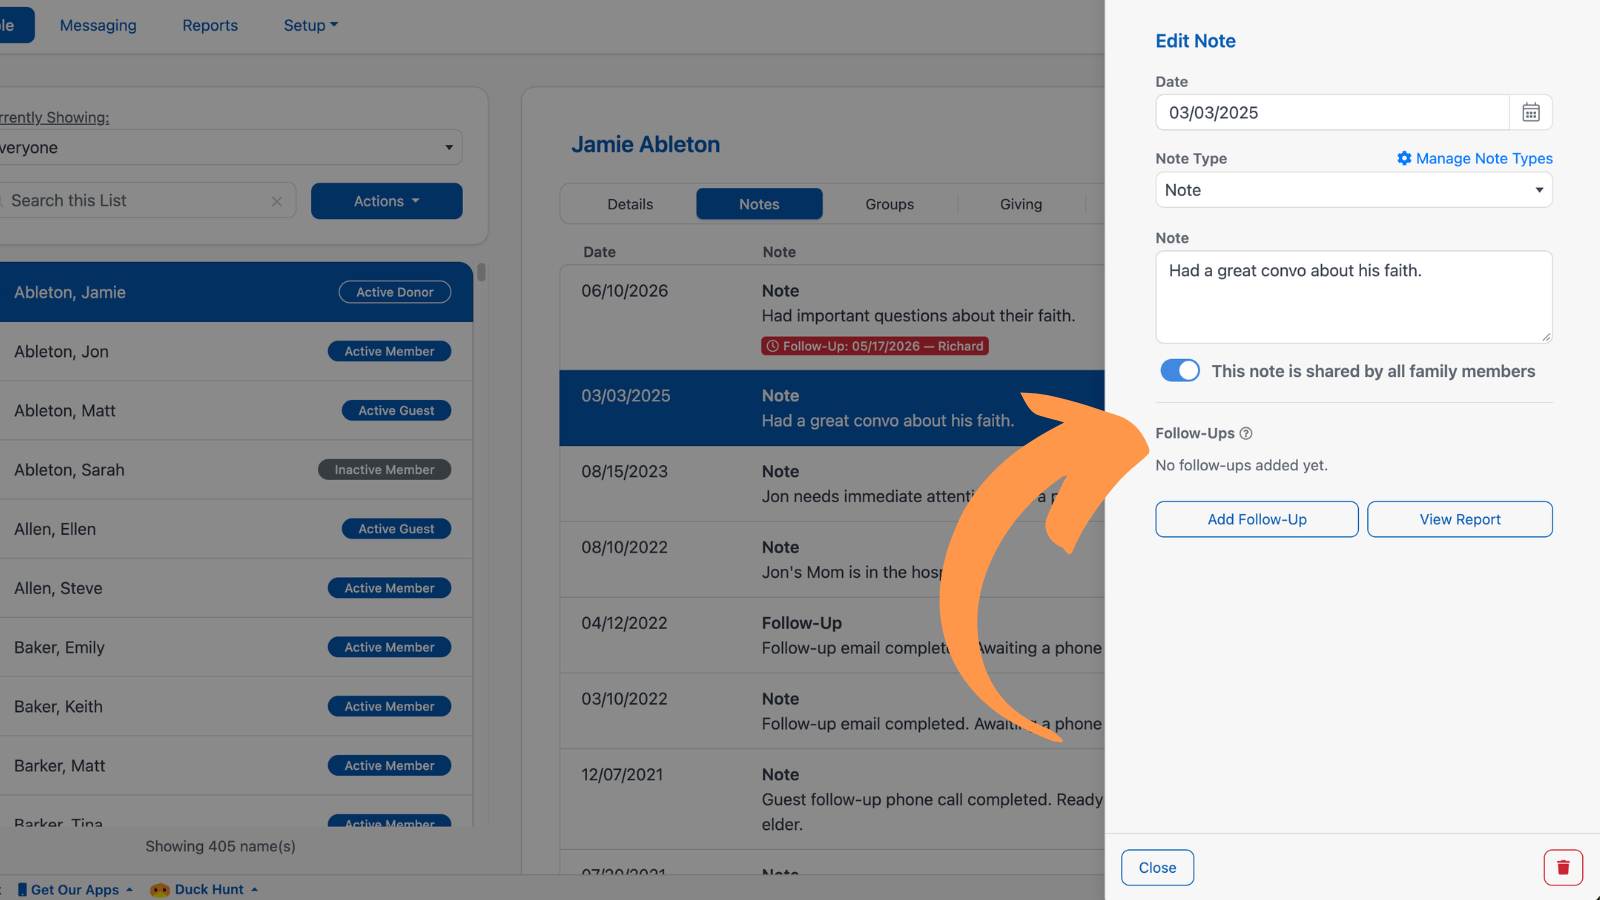
Task: Open the 04/12/2022 Follow-Up note row
Action: click(832, 635)
